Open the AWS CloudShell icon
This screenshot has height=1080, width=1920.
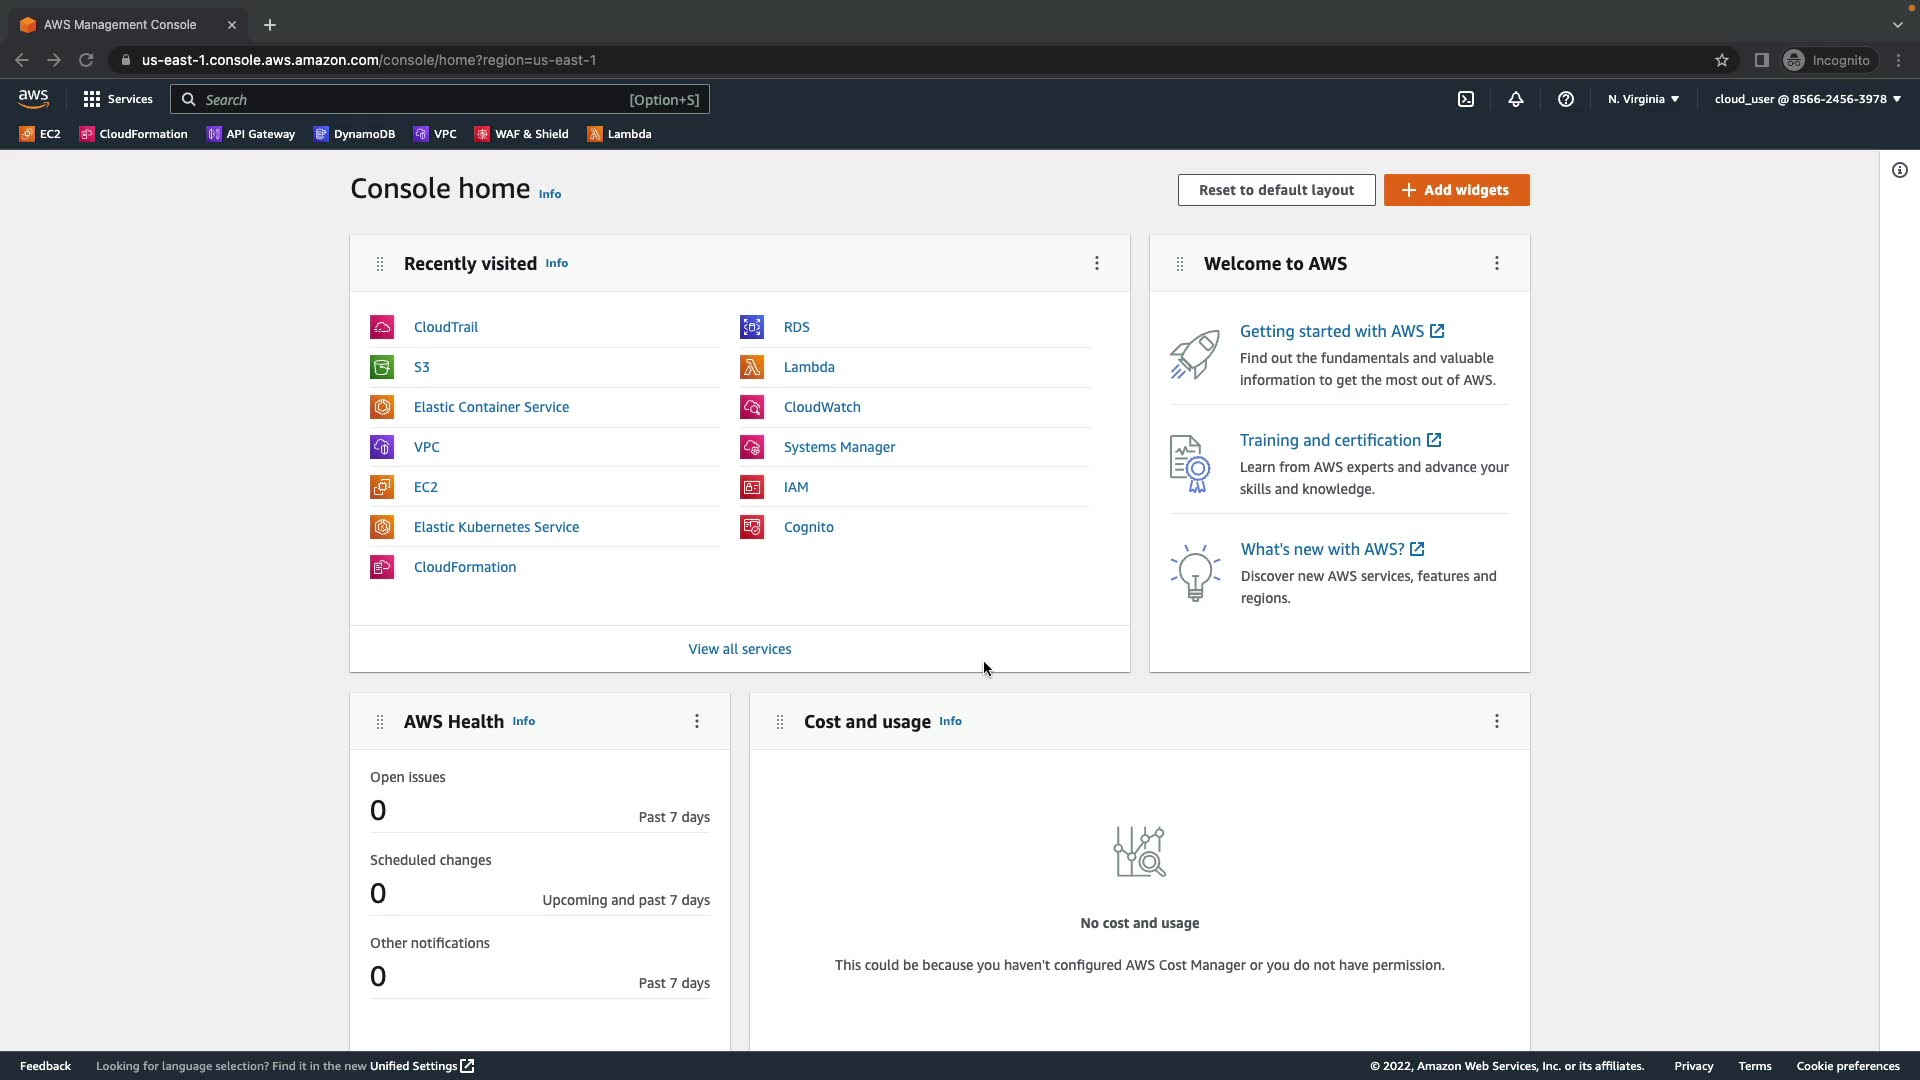click(x=1466, y=99)
